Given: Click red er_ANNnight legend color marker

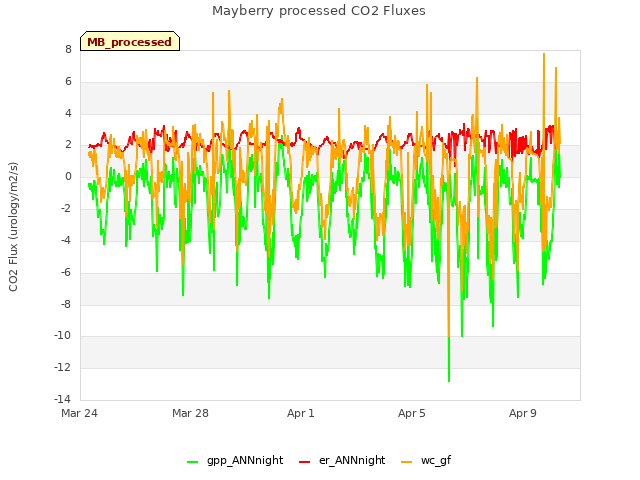Looking at the screenshot, I should 304,462.
